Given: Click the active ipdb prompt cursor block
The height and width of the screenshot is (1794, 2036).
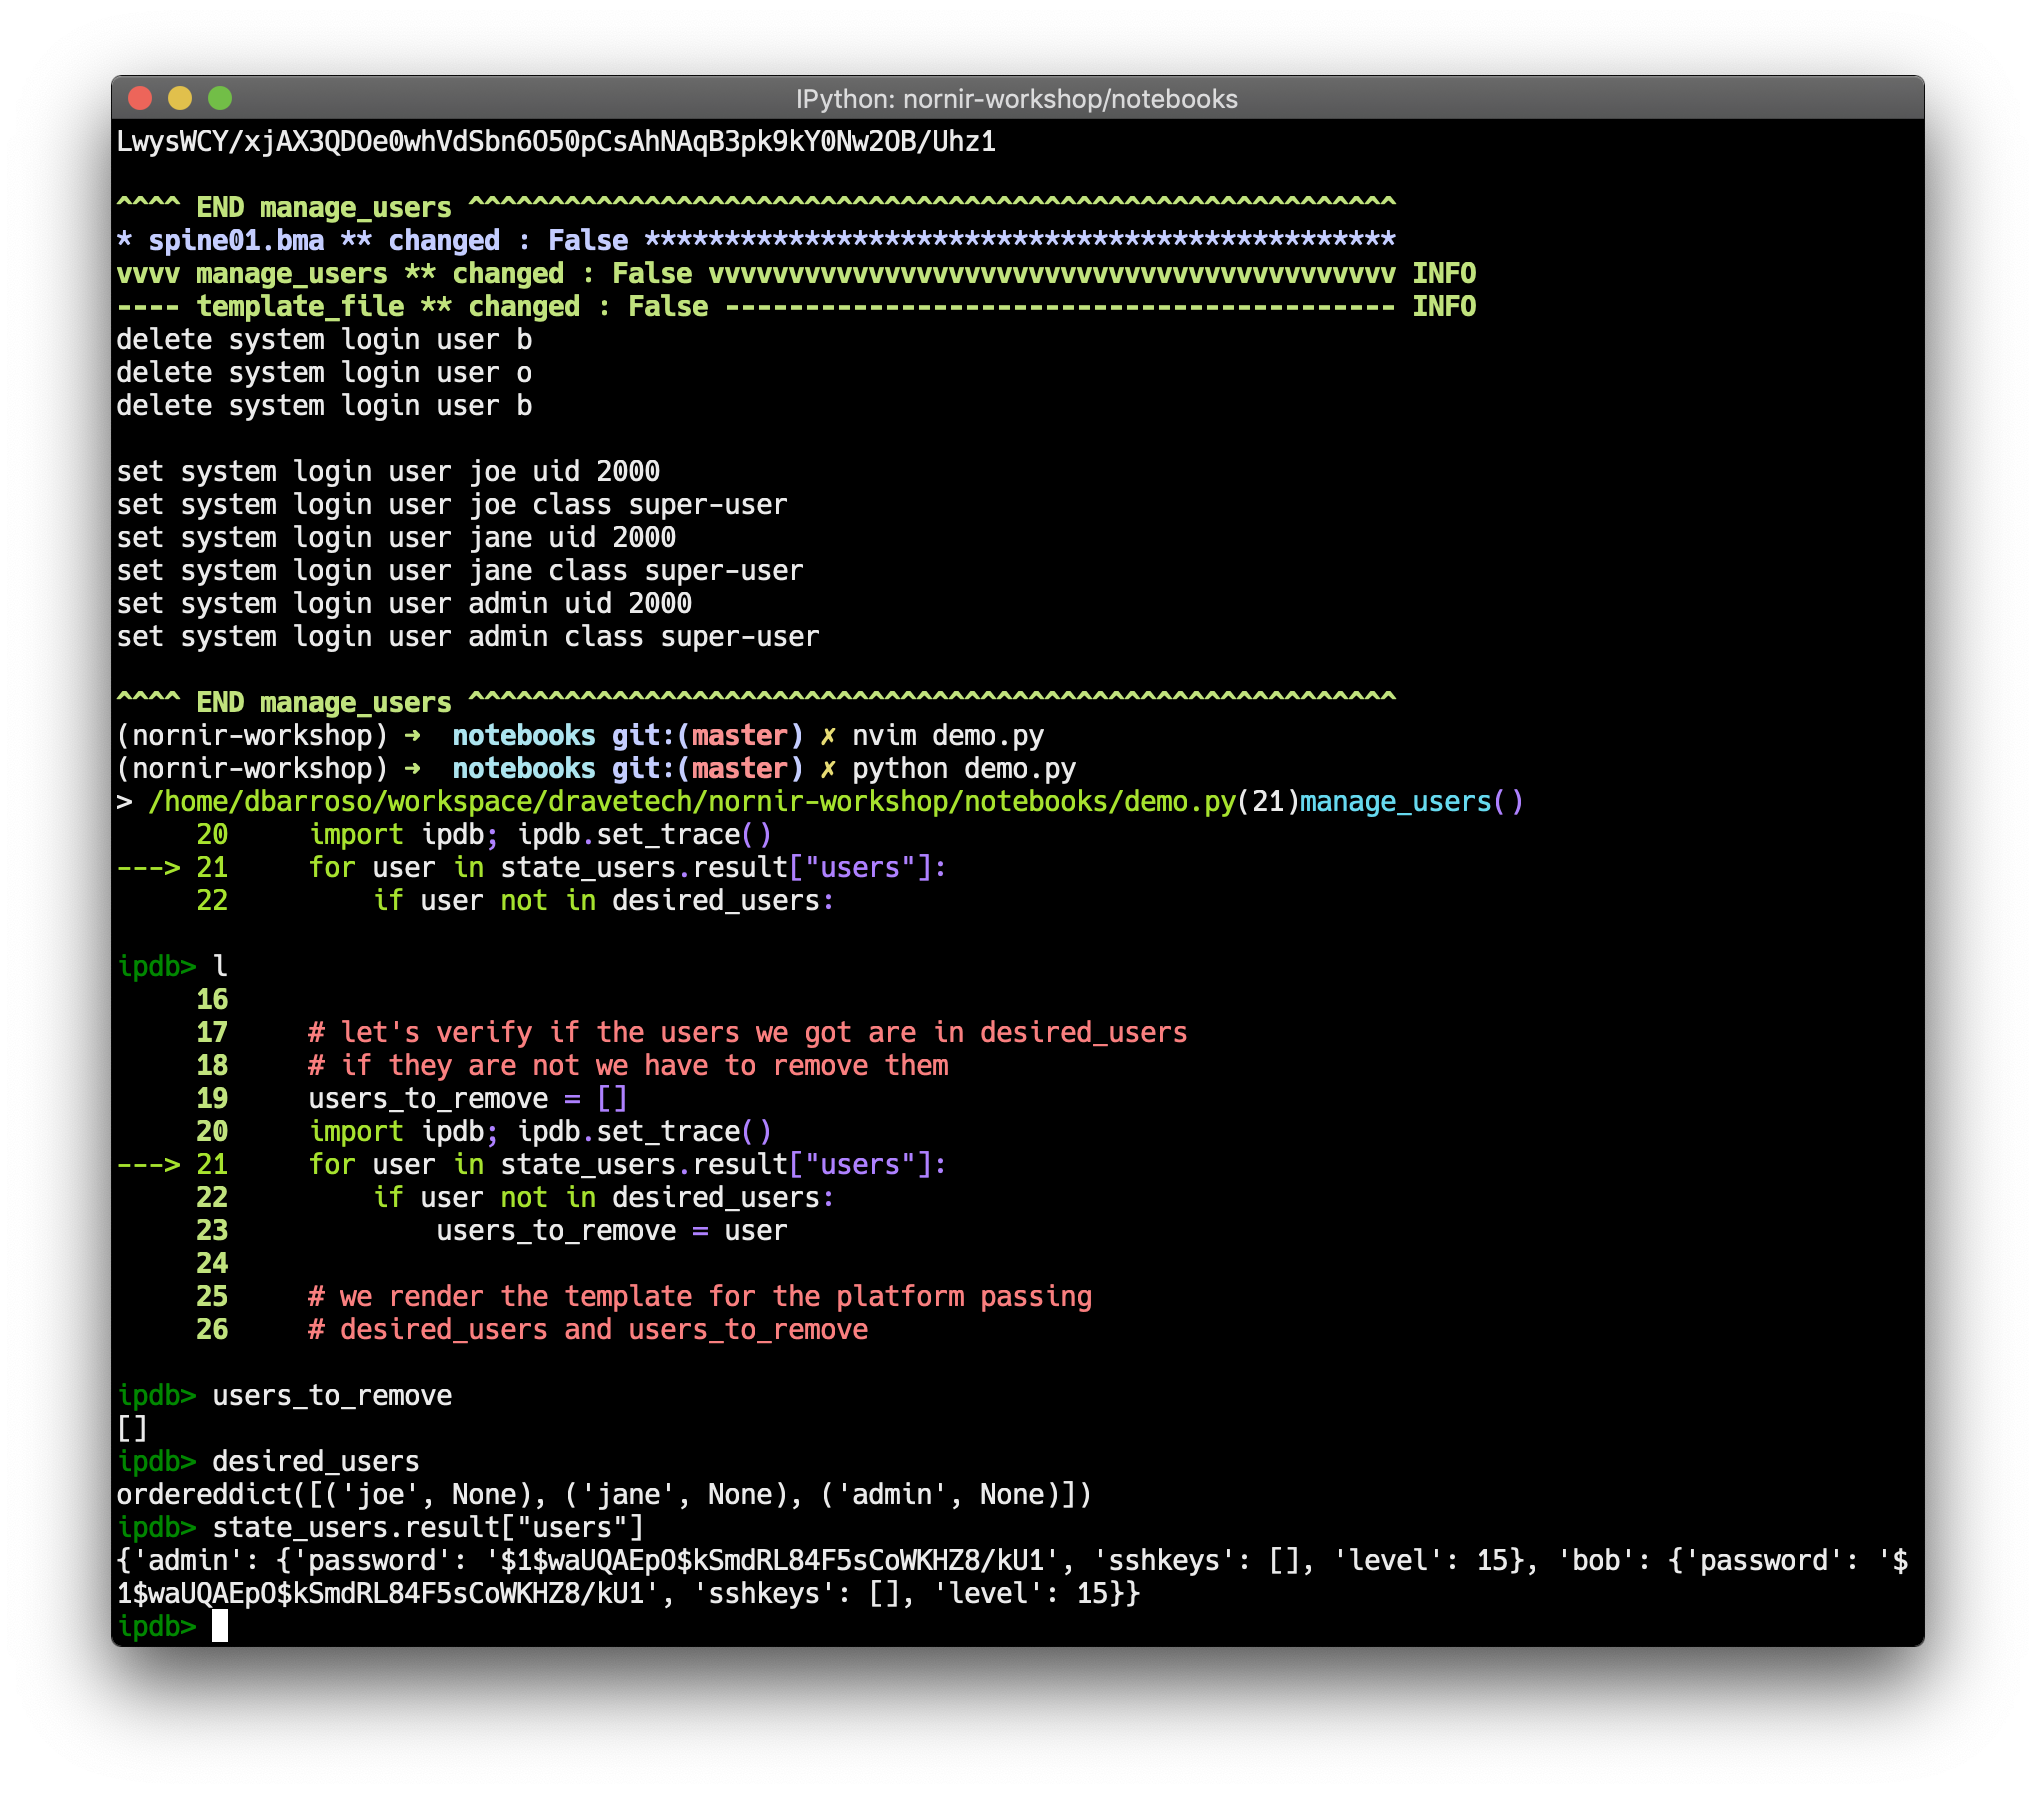Looking at the screenshot, I should pos(220,1626).
